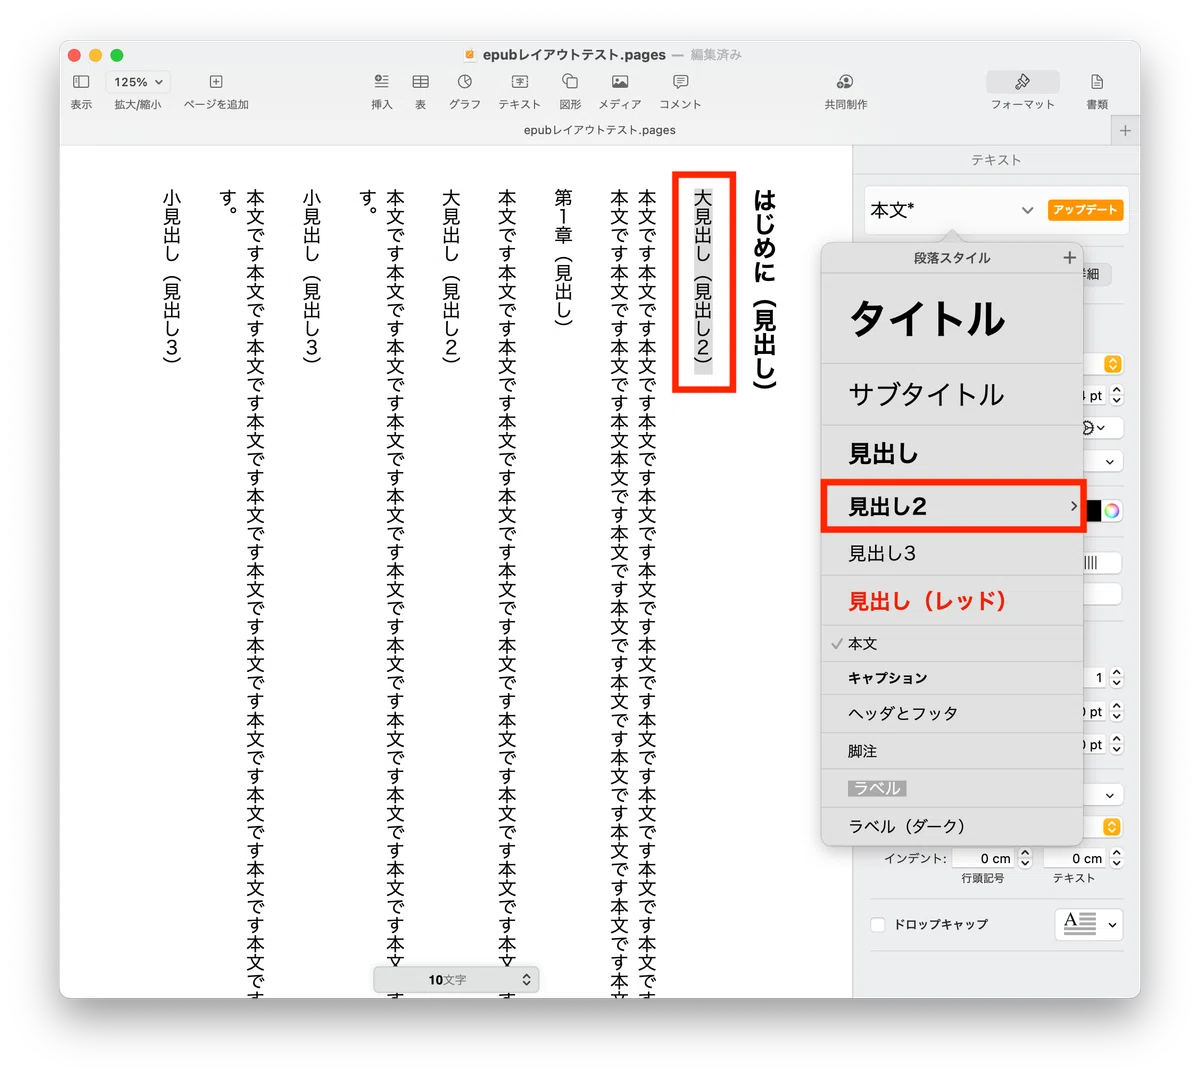Toggle the フォーマット format panel
Screen dimensions: 1200x1077
[1022, 82]
